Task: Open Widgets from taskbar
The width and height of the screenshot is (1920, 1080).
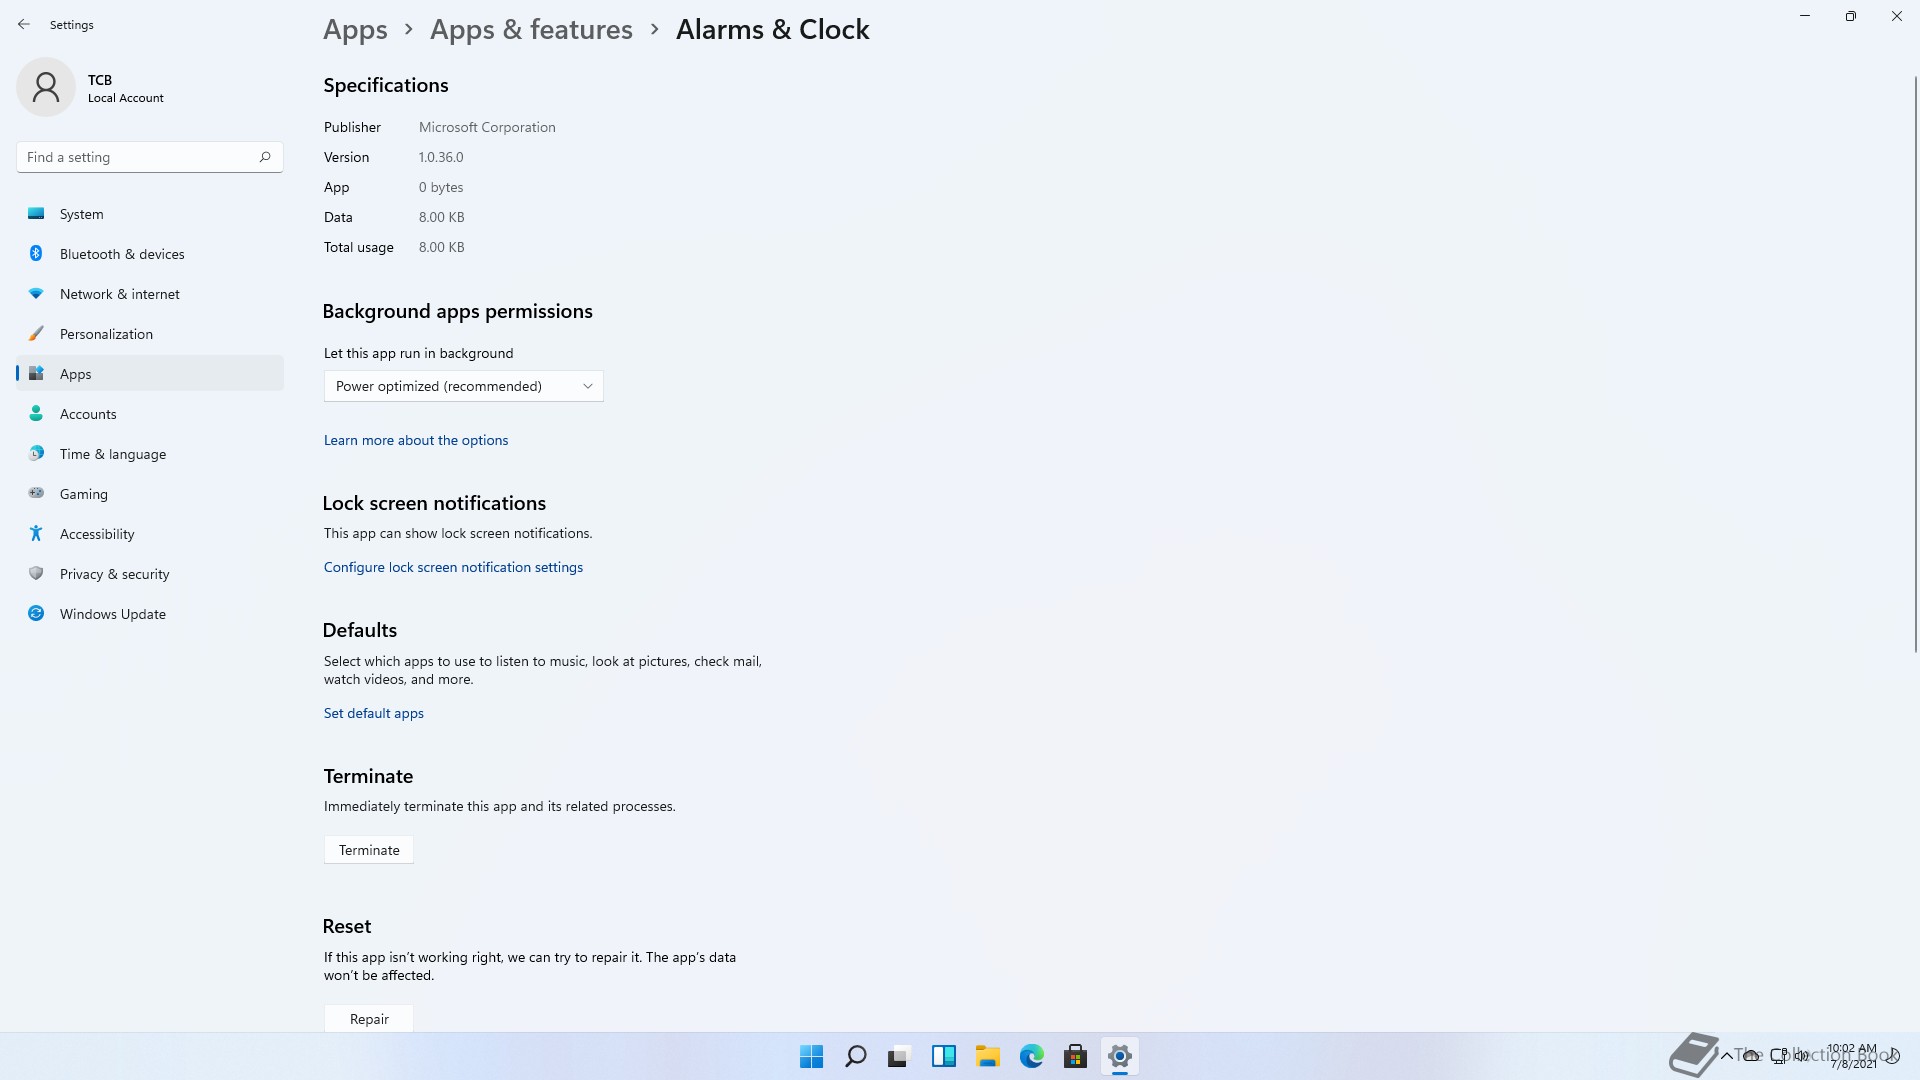Action: tap(943, 1056)
